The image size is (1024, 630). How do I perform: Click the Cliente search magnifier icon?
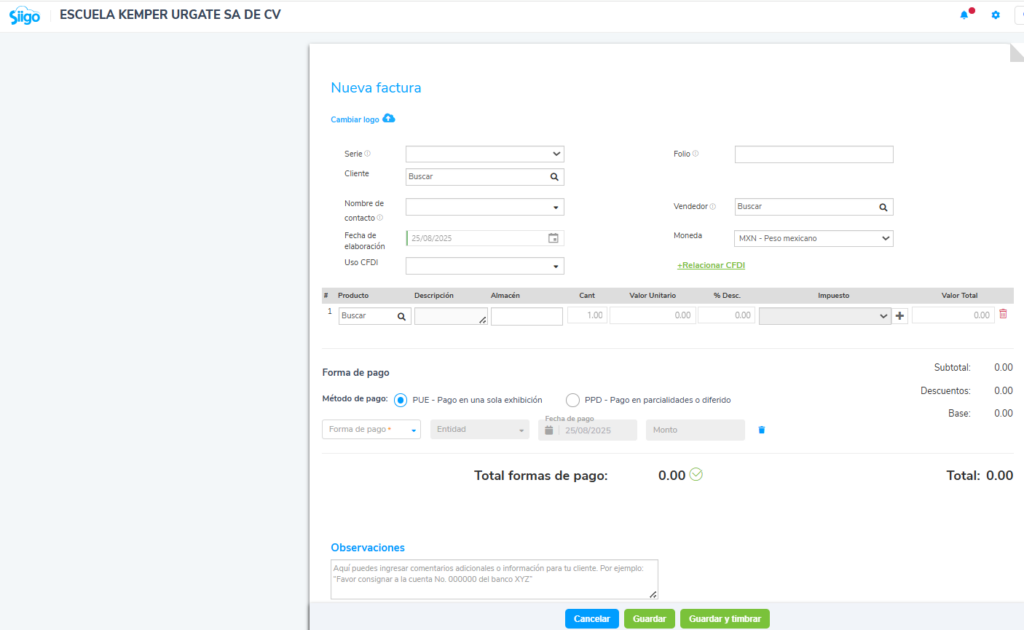coord(554,177)
